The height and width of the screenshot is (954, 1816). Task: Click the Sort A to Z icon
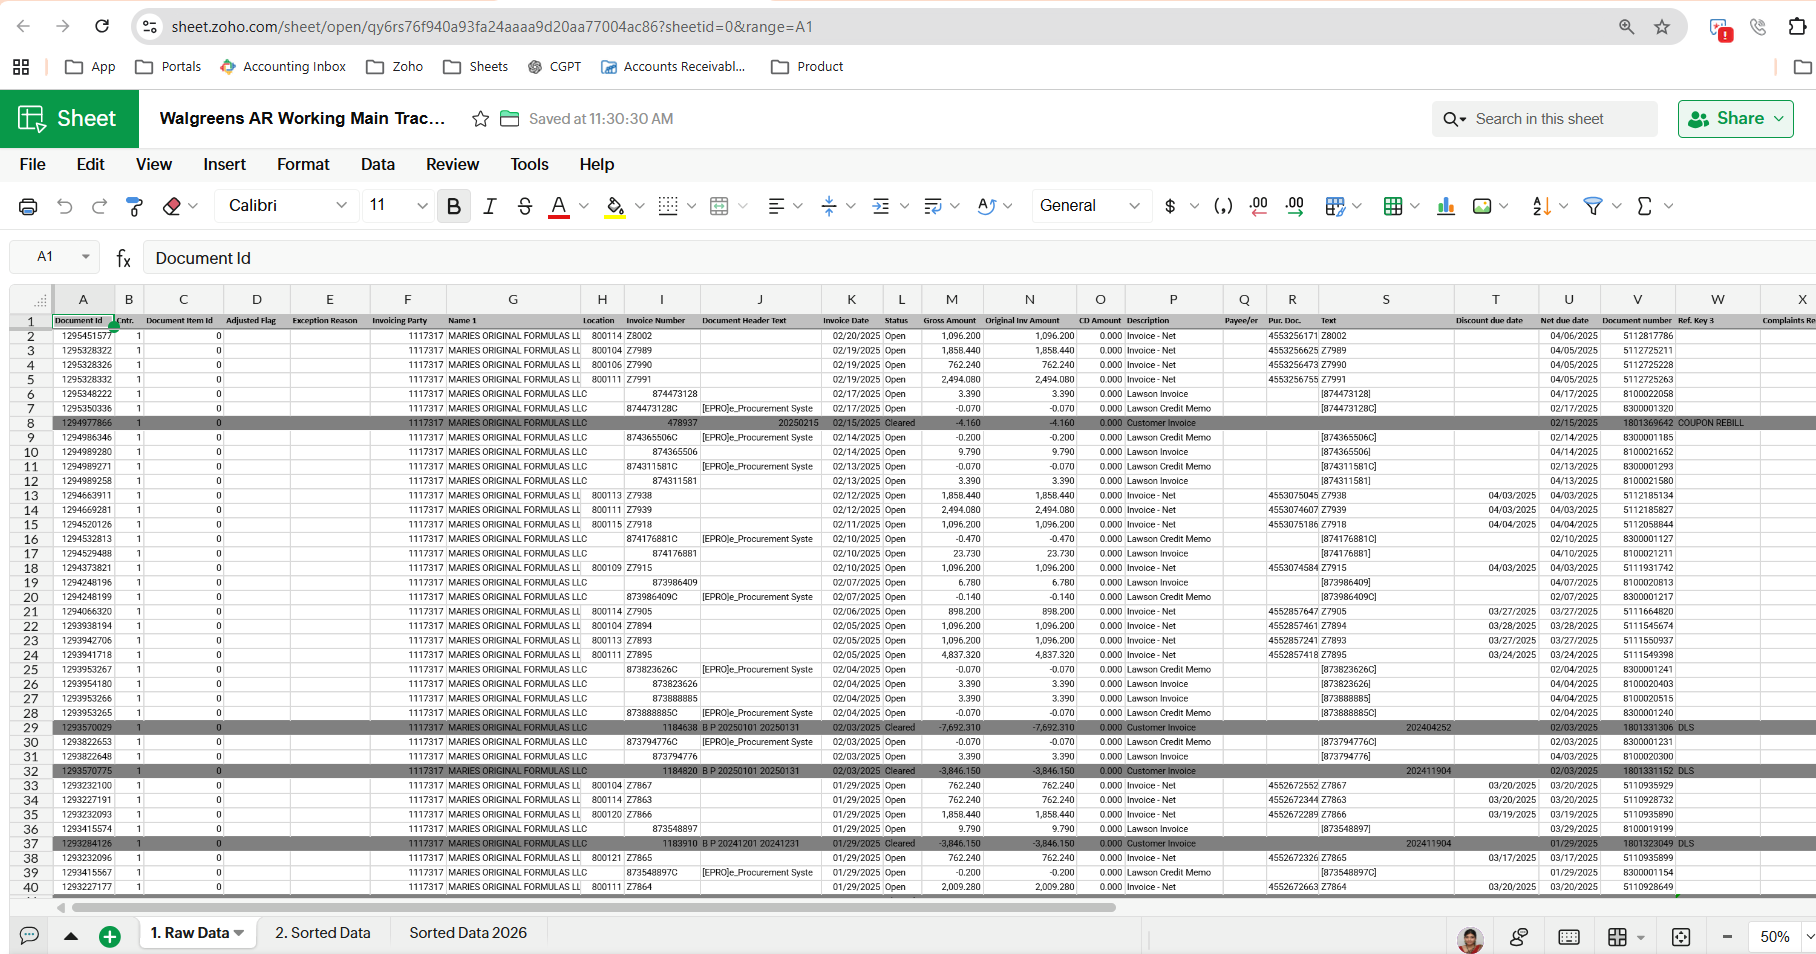1542,206
